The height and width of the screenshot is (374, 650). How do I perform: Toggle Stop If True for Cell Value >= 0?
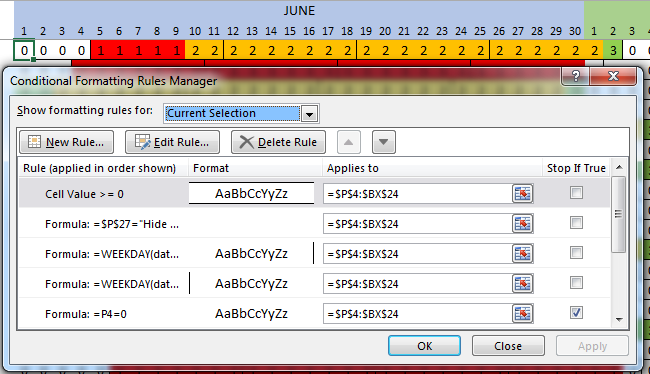(x=576, y=193)
